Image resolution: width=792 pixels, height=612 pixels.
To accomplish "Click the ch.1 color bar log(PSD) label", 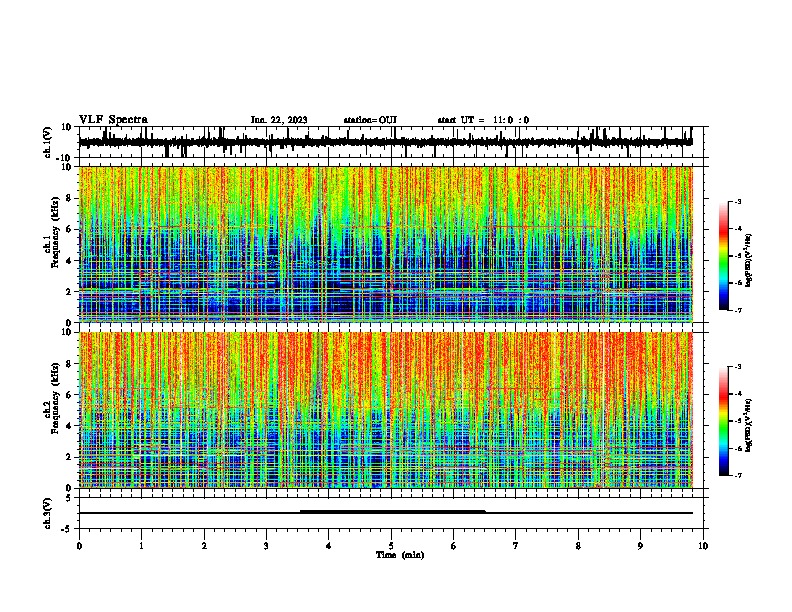I will coord(749,261).
